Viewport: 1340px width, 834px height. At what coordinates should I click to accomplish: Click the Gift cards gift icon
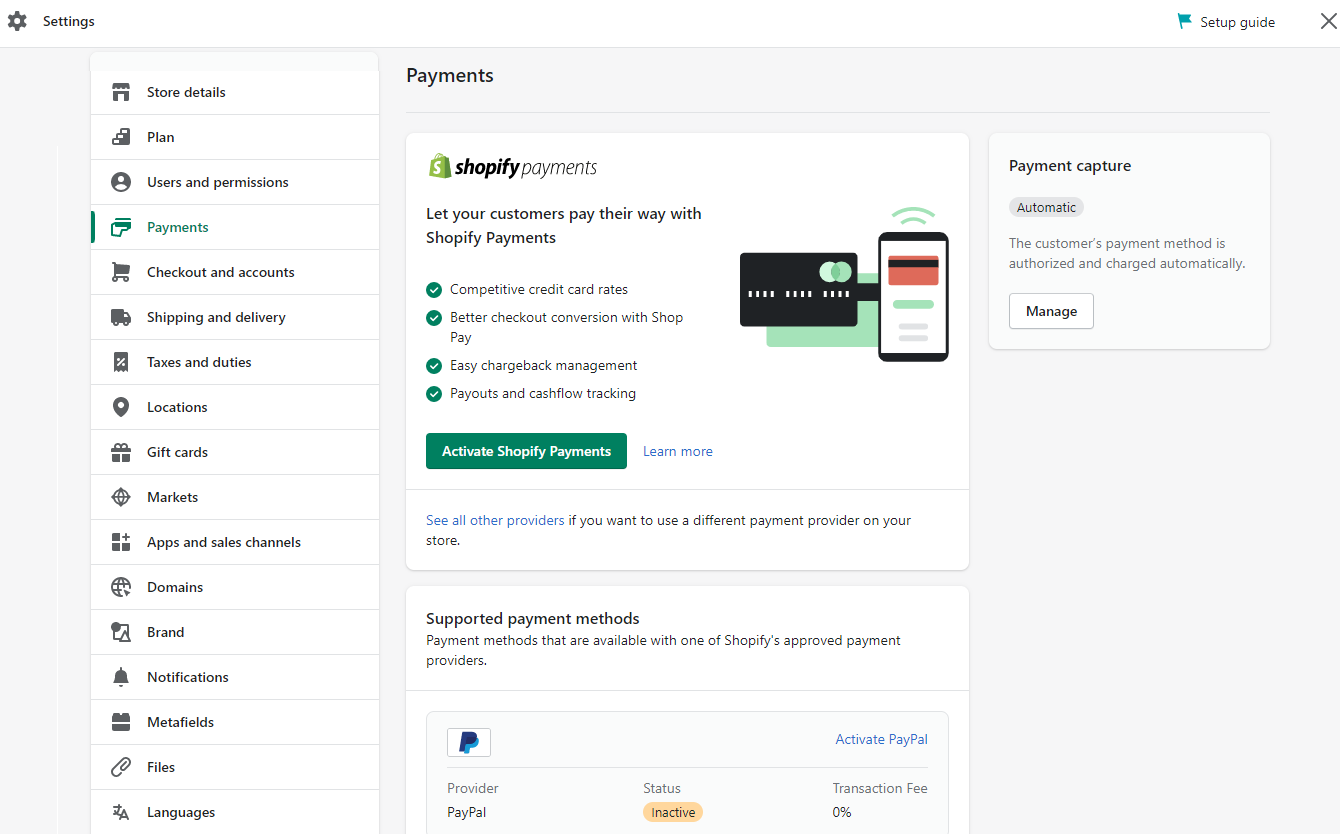121,452
